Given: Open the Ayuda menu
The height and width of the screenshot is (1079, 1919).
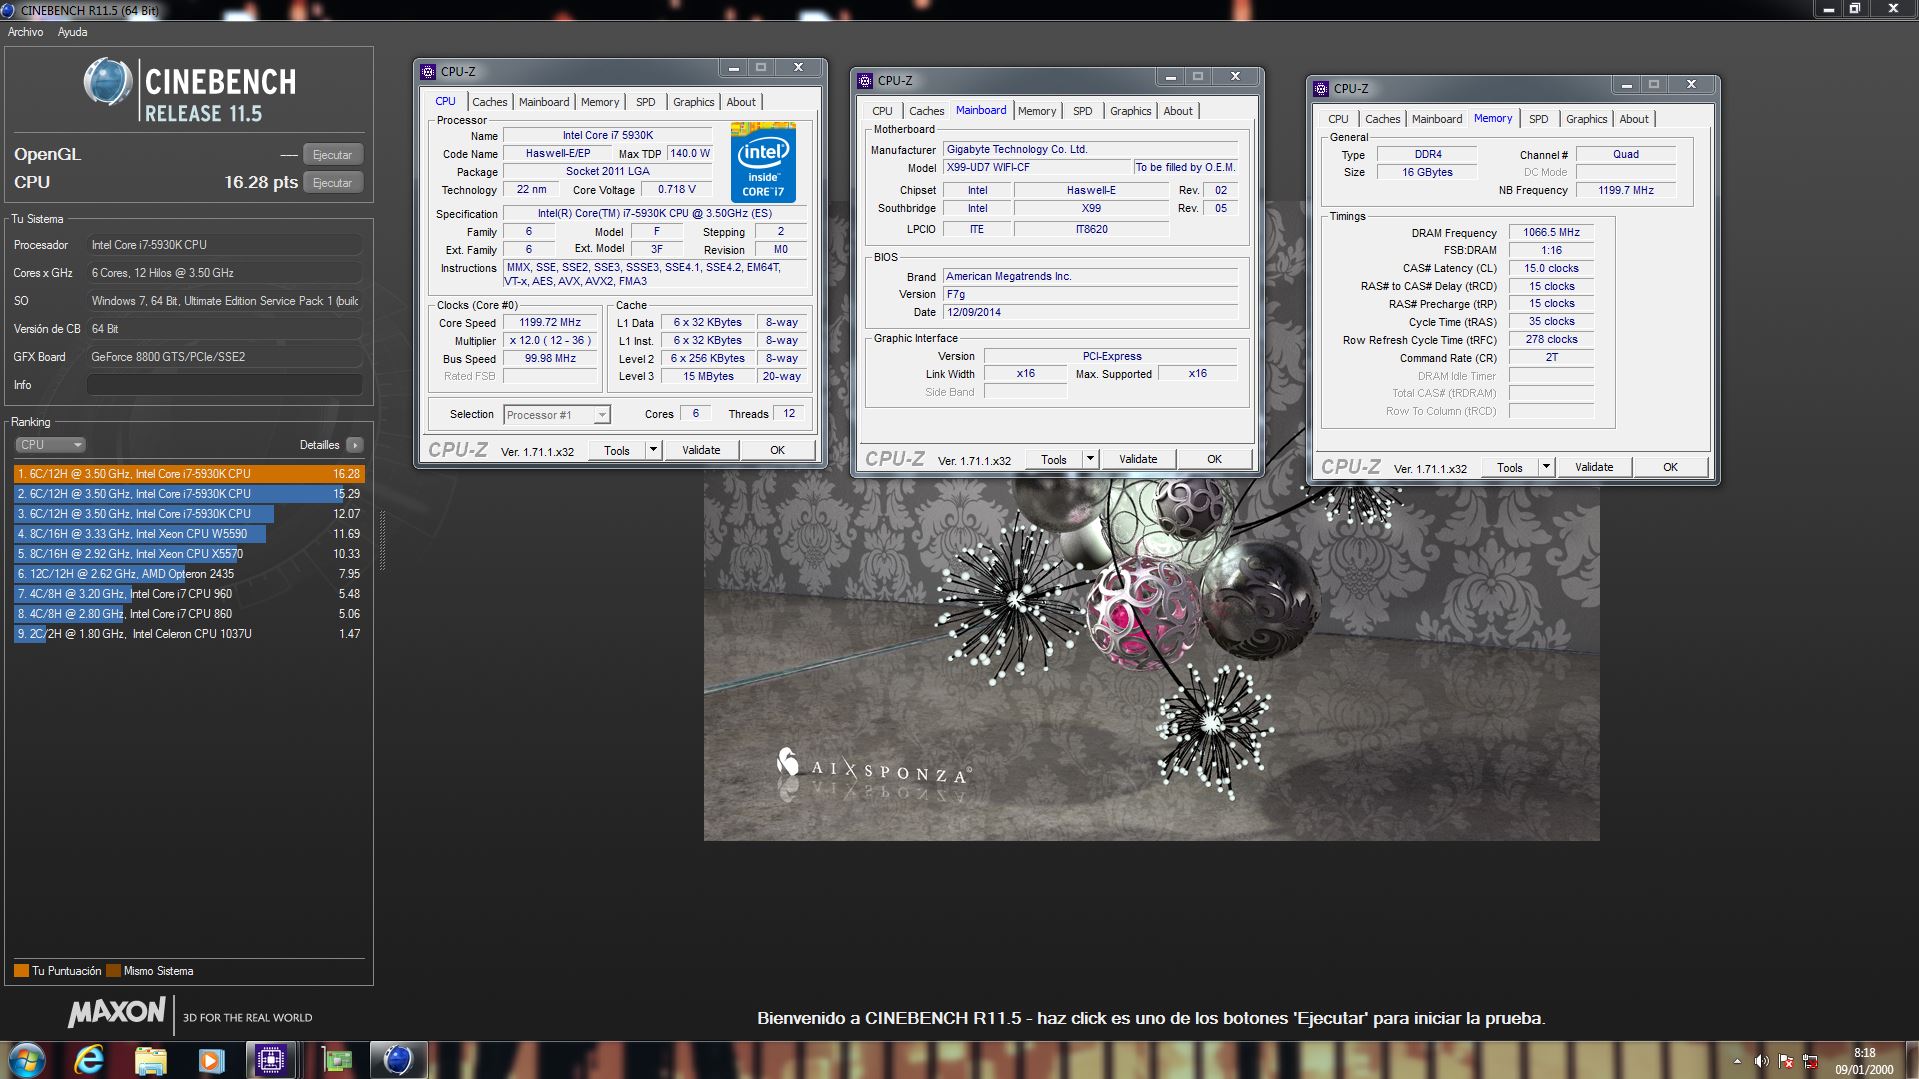Looking at the screenshot, I should (72, 32).
